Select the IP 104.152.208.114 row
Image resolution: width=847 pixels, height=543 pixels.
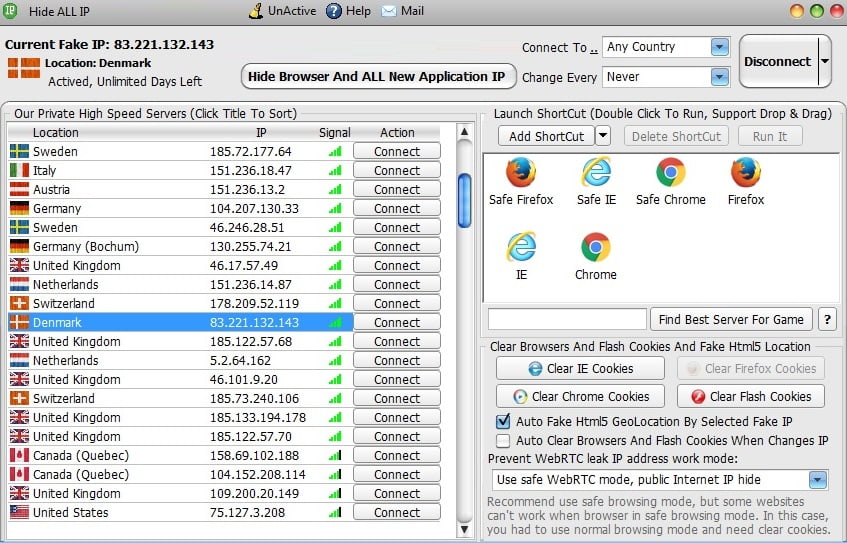(x=181, y=474)
